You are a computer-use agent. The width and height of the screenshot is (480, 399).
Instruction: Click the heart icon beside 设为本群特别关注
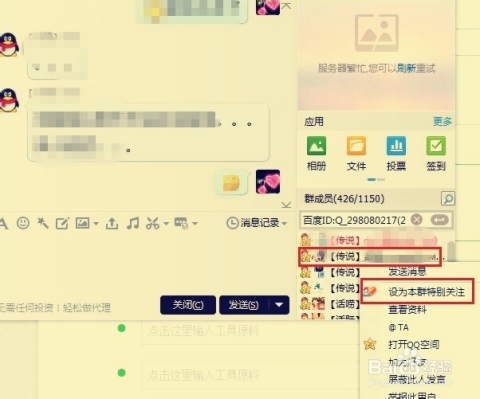click(x=370, y=292)
